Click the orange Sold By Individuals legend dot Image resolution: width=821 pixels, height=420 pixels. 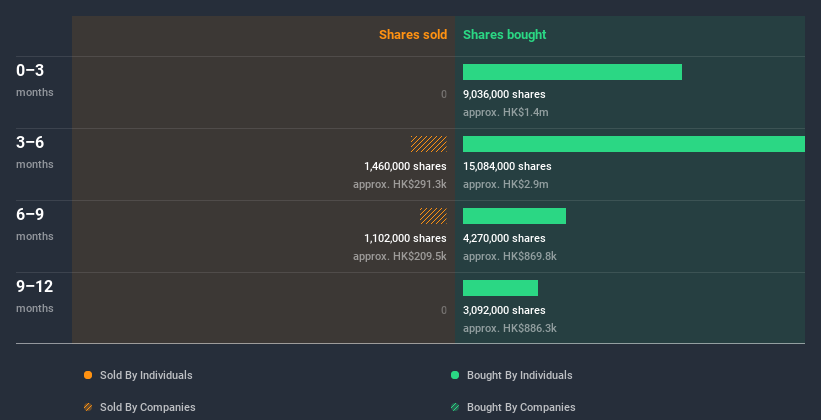click(88, 375)
